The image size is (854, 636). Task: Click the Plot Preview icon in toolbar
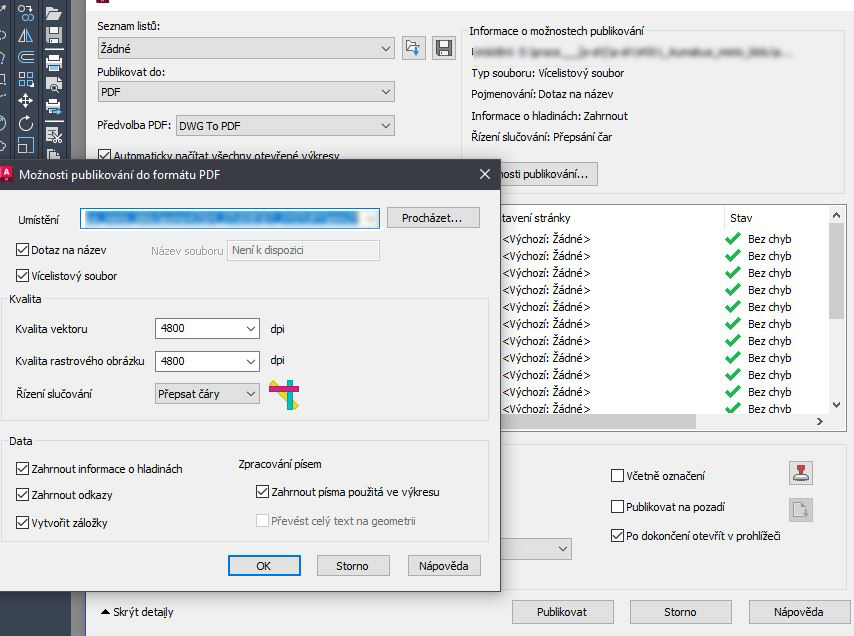click(54, 85)
